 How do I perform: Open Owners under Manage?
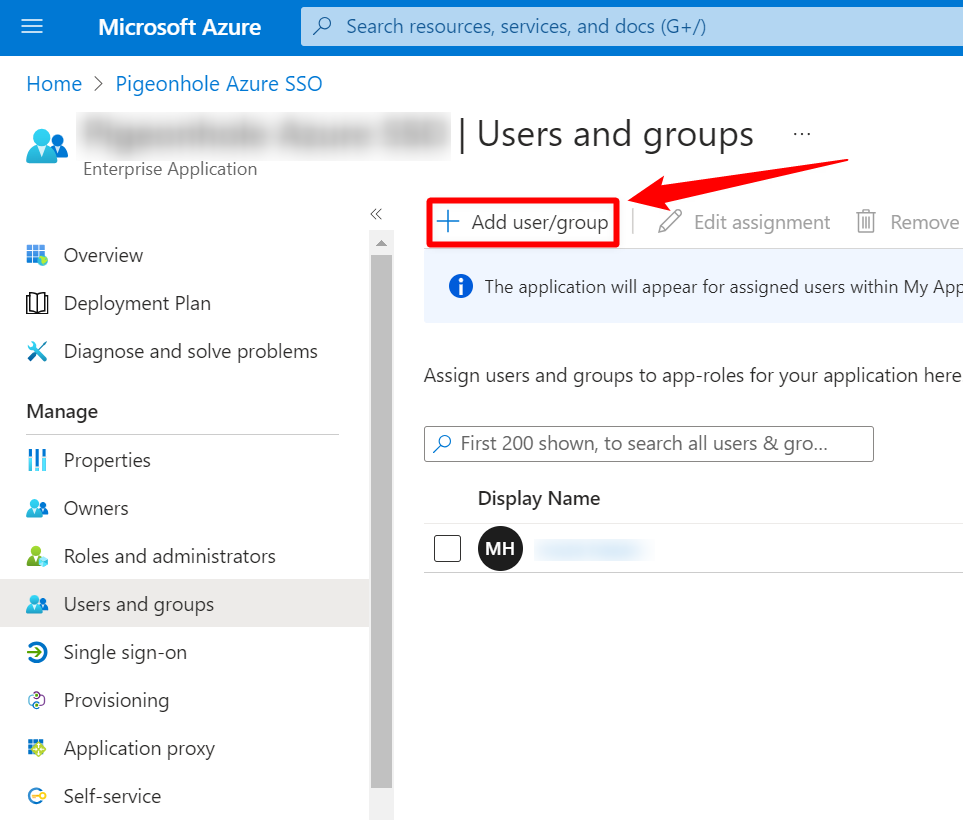pos(96,508)
